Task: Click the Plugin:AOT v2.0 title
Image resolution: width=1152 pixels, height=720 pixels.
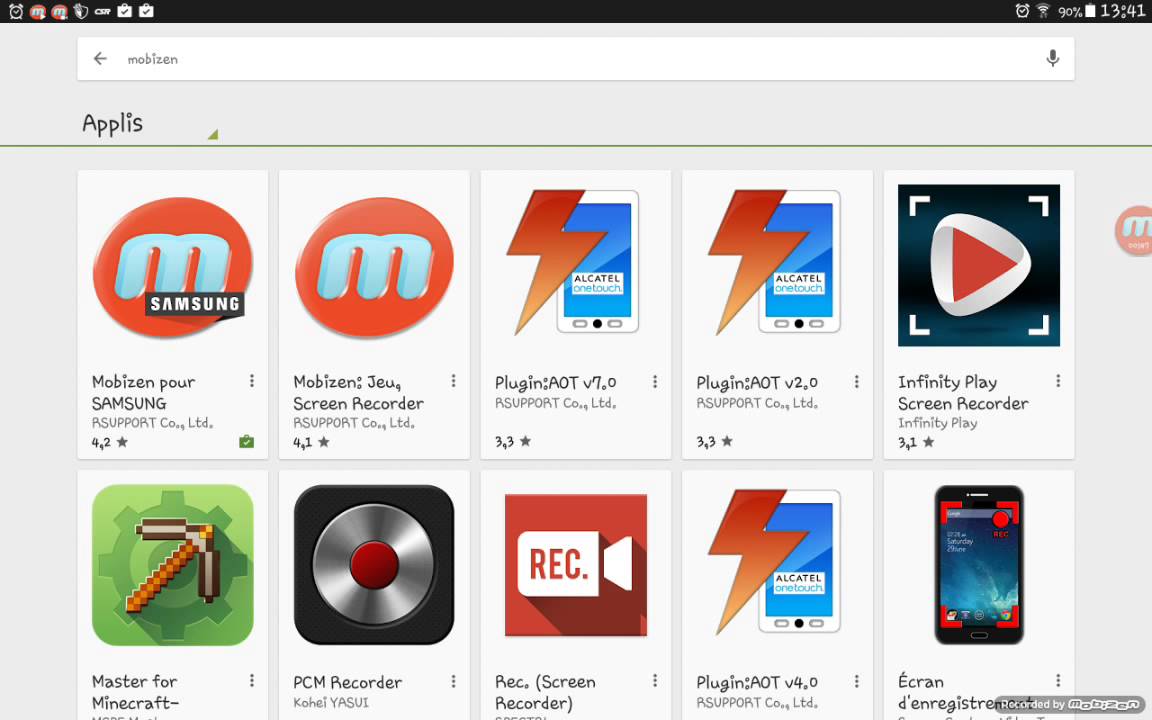Action: pos(757,383)
